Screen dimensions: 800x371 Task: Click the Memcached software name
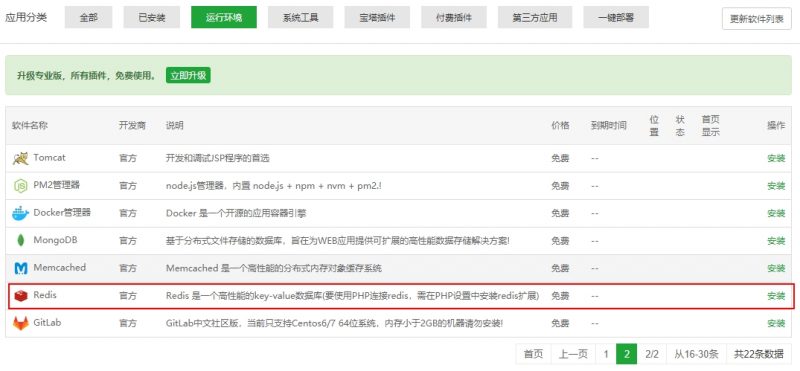(59, 267)
